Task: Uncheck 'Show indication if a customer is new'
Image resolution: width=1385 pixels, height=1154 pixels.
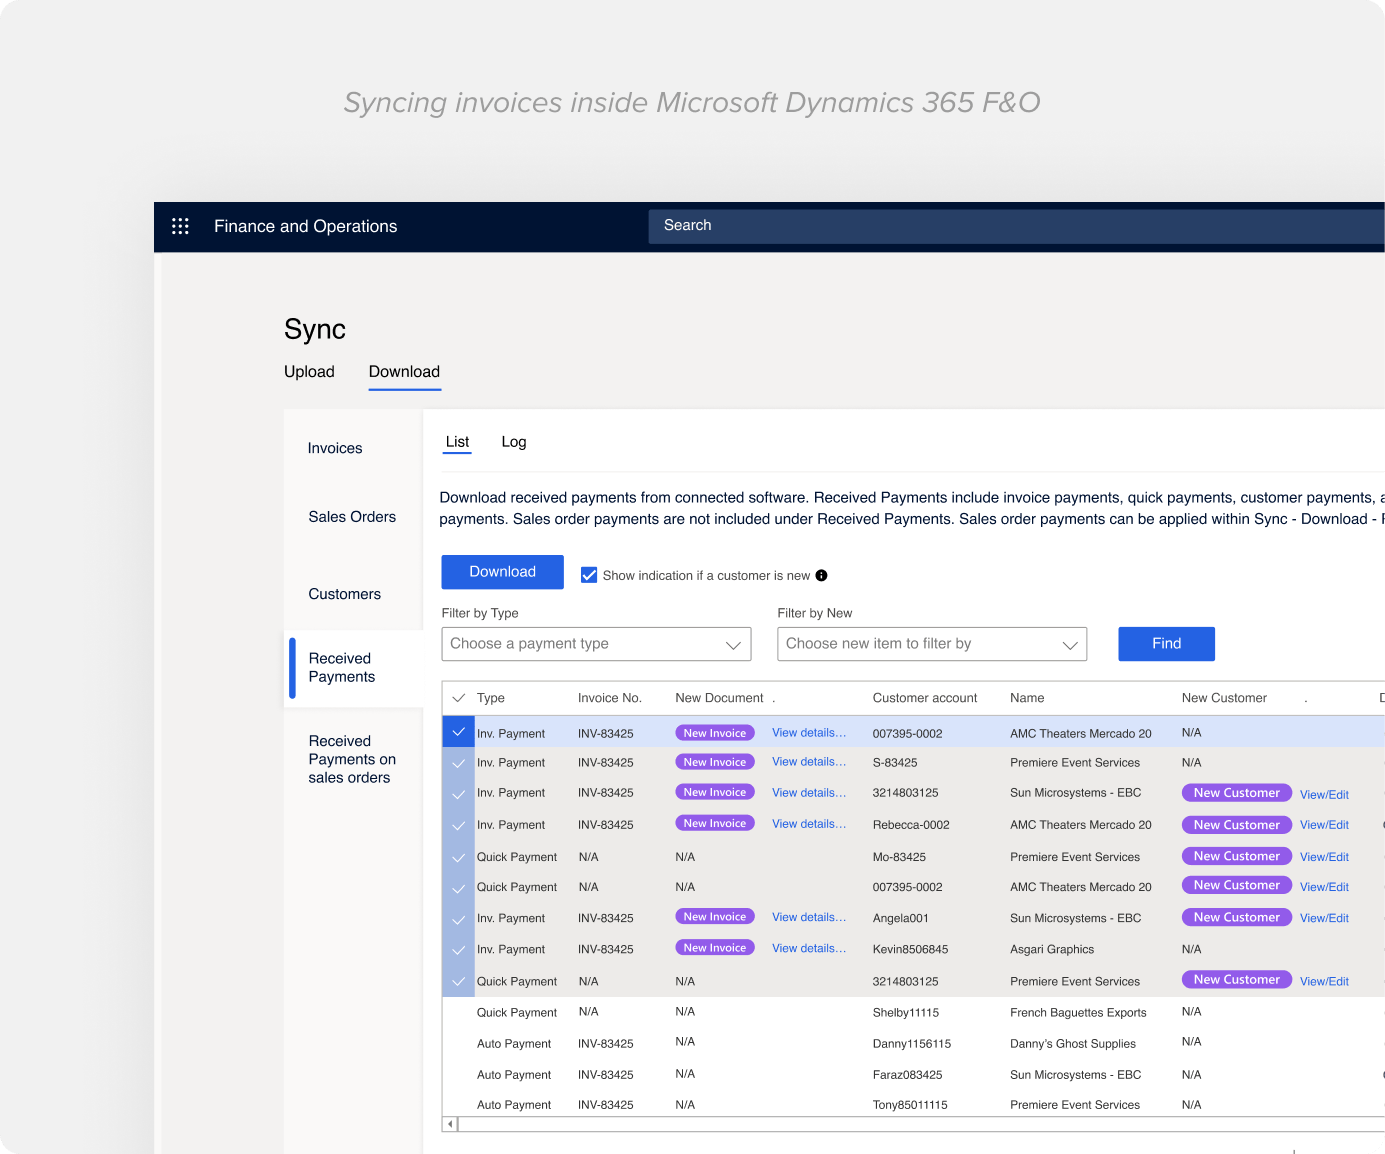Action: 589,575
